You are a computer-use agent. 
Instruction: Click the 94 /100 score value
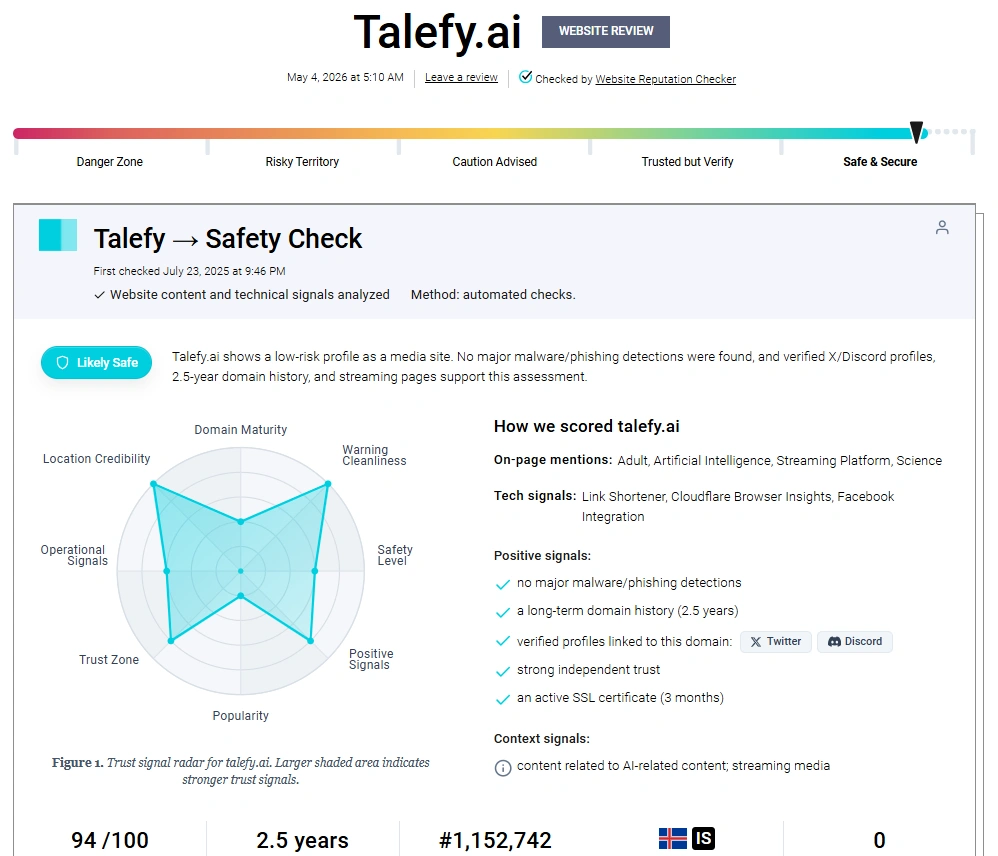[110, 840]
